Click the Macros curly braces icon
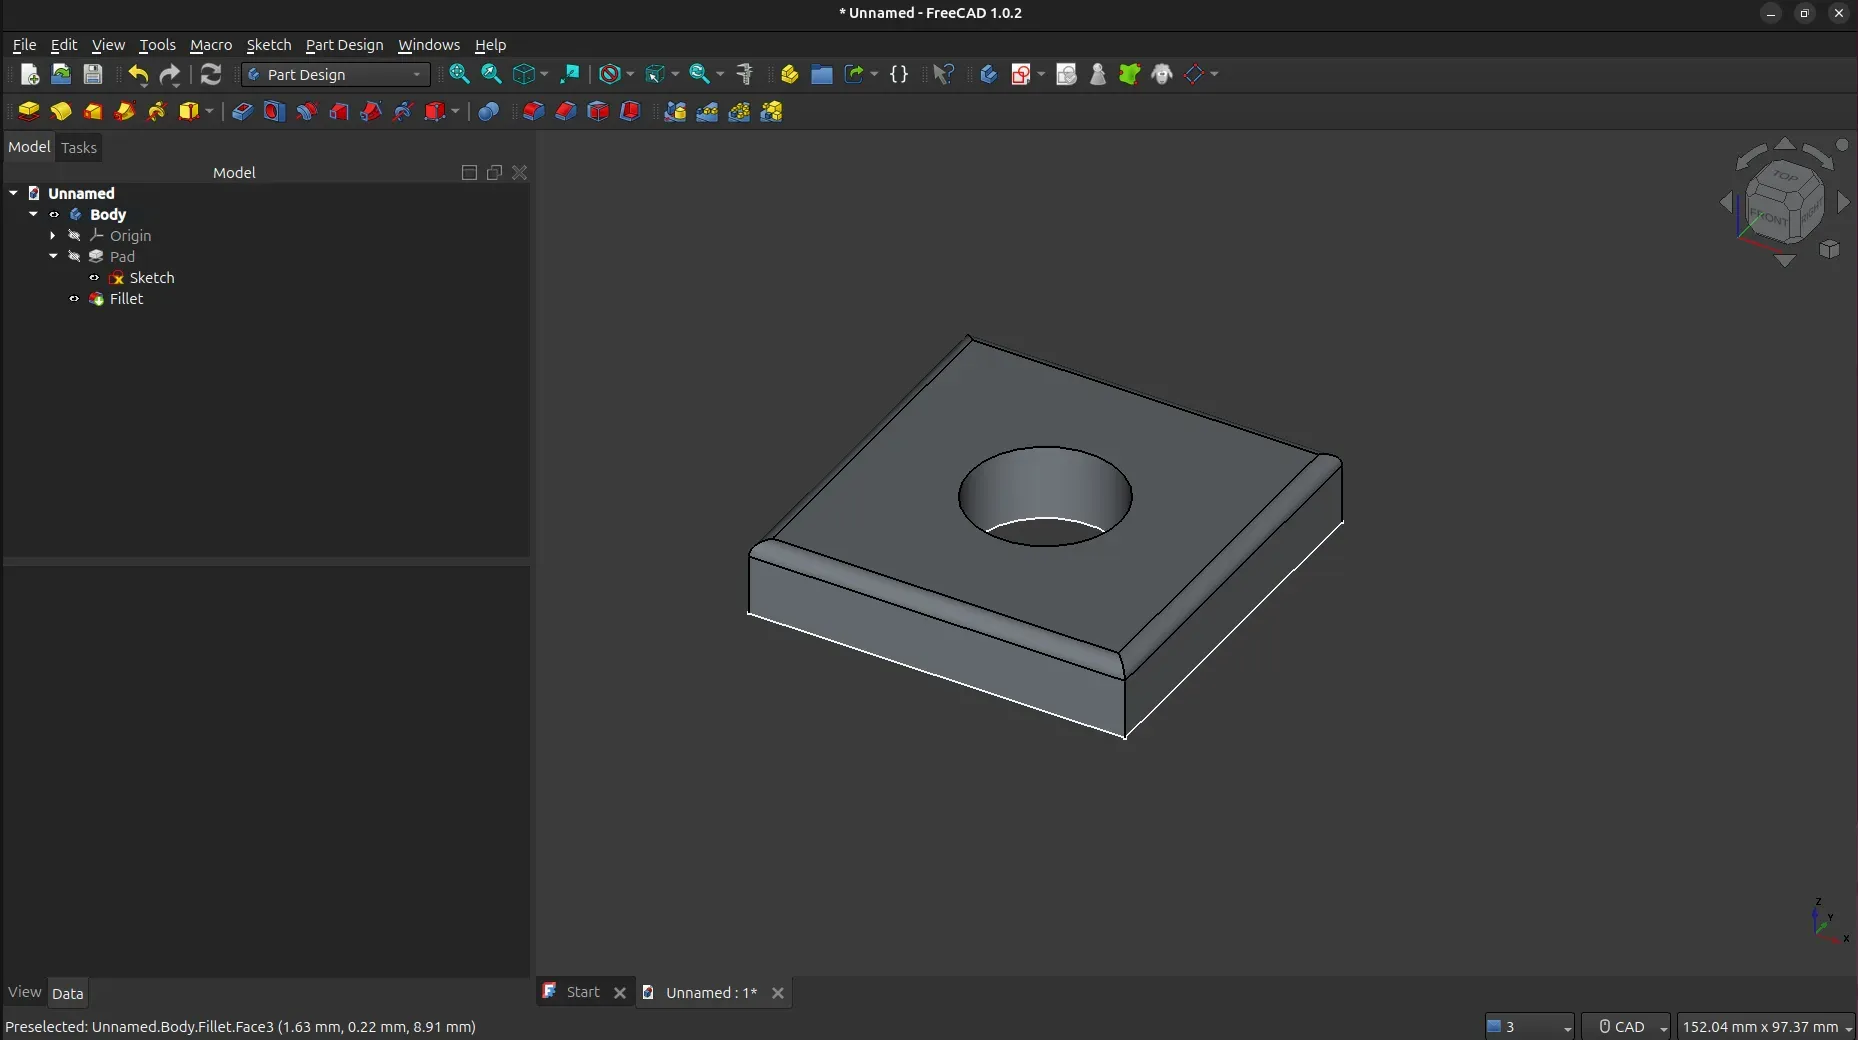 pos(899,74)
